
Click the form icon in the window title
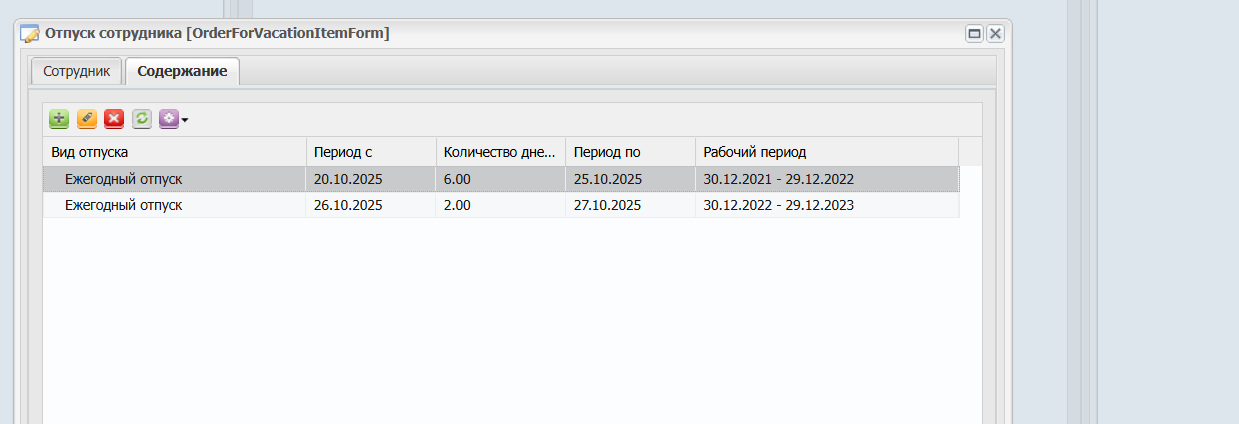(x=30, y=33)
